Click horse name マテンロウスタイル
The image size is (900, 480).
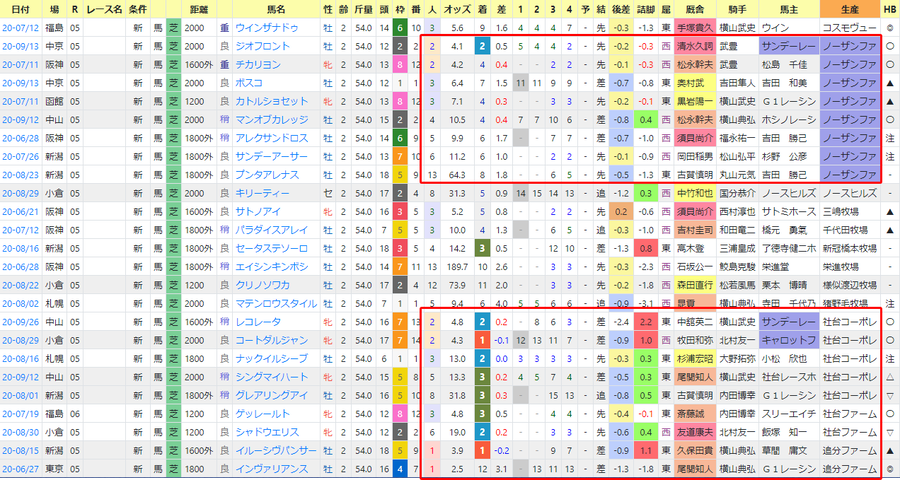point(276,303)
